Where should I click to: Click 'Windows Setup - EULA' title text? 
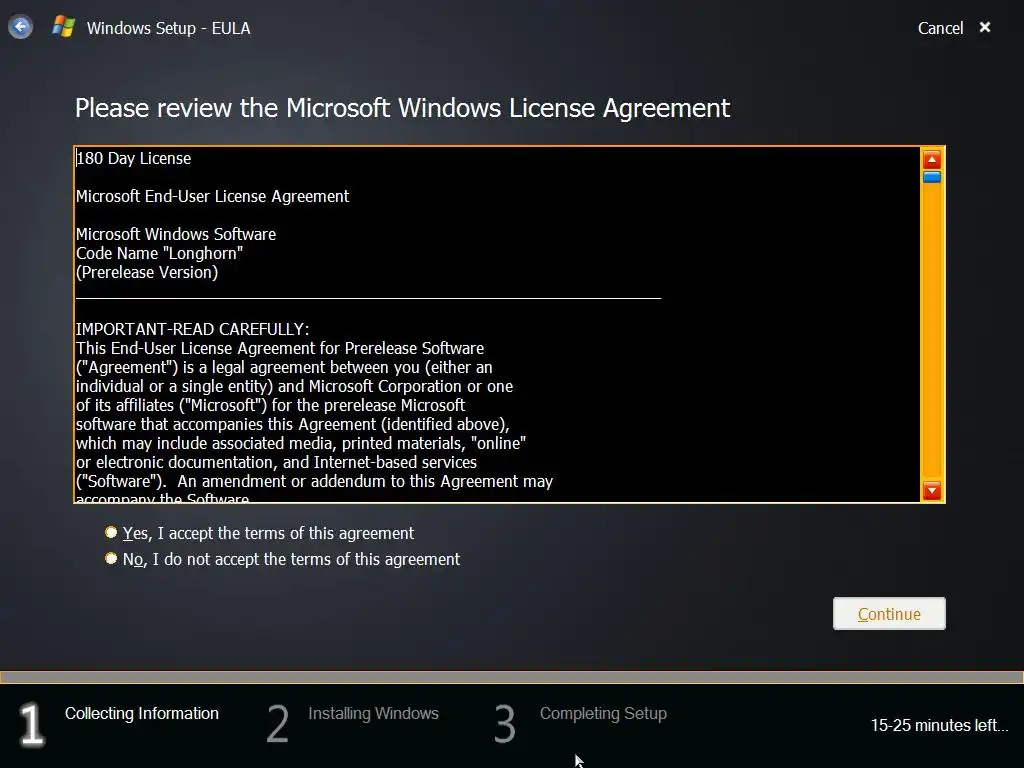168,28
